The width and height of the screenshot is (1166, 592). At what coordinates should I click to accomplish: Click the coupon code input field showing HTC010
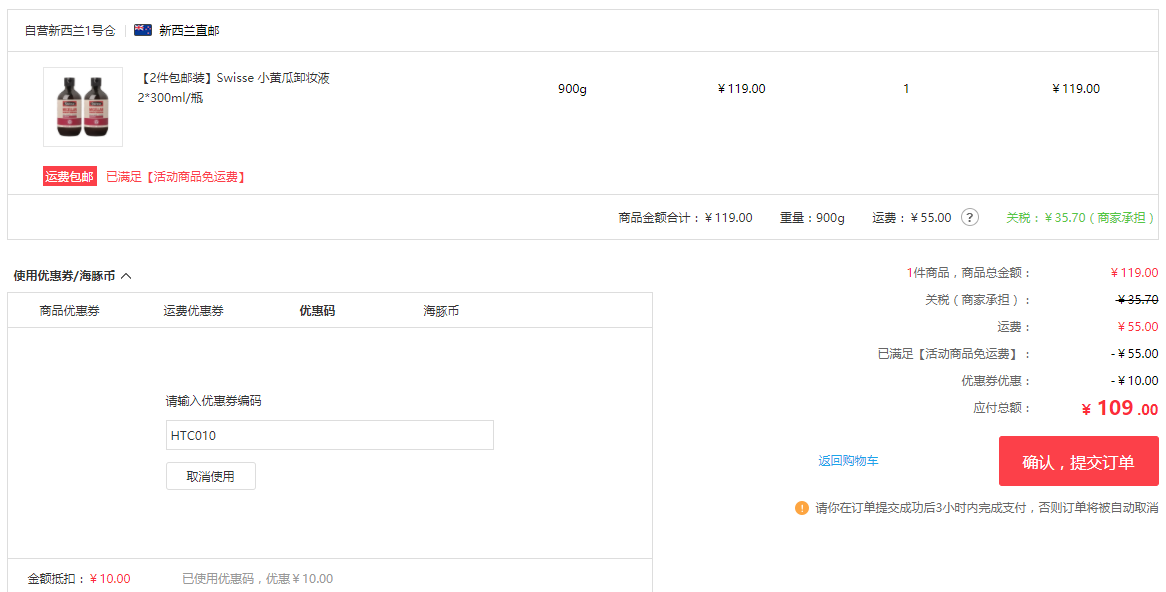(x=330, y=435)
